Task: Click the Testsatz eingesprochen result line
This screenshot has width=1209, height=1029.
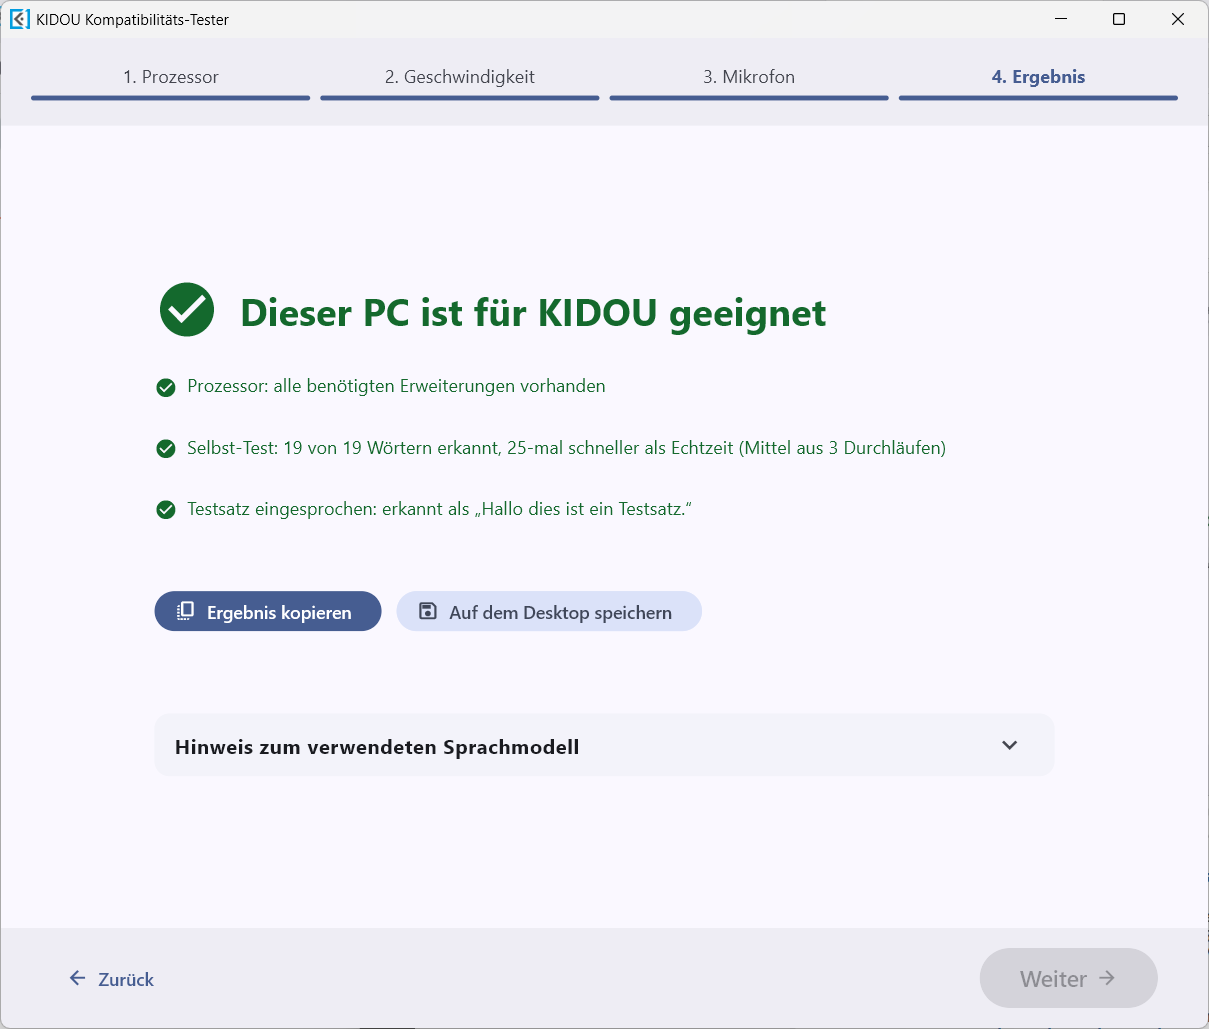Action: click(439, 509)
